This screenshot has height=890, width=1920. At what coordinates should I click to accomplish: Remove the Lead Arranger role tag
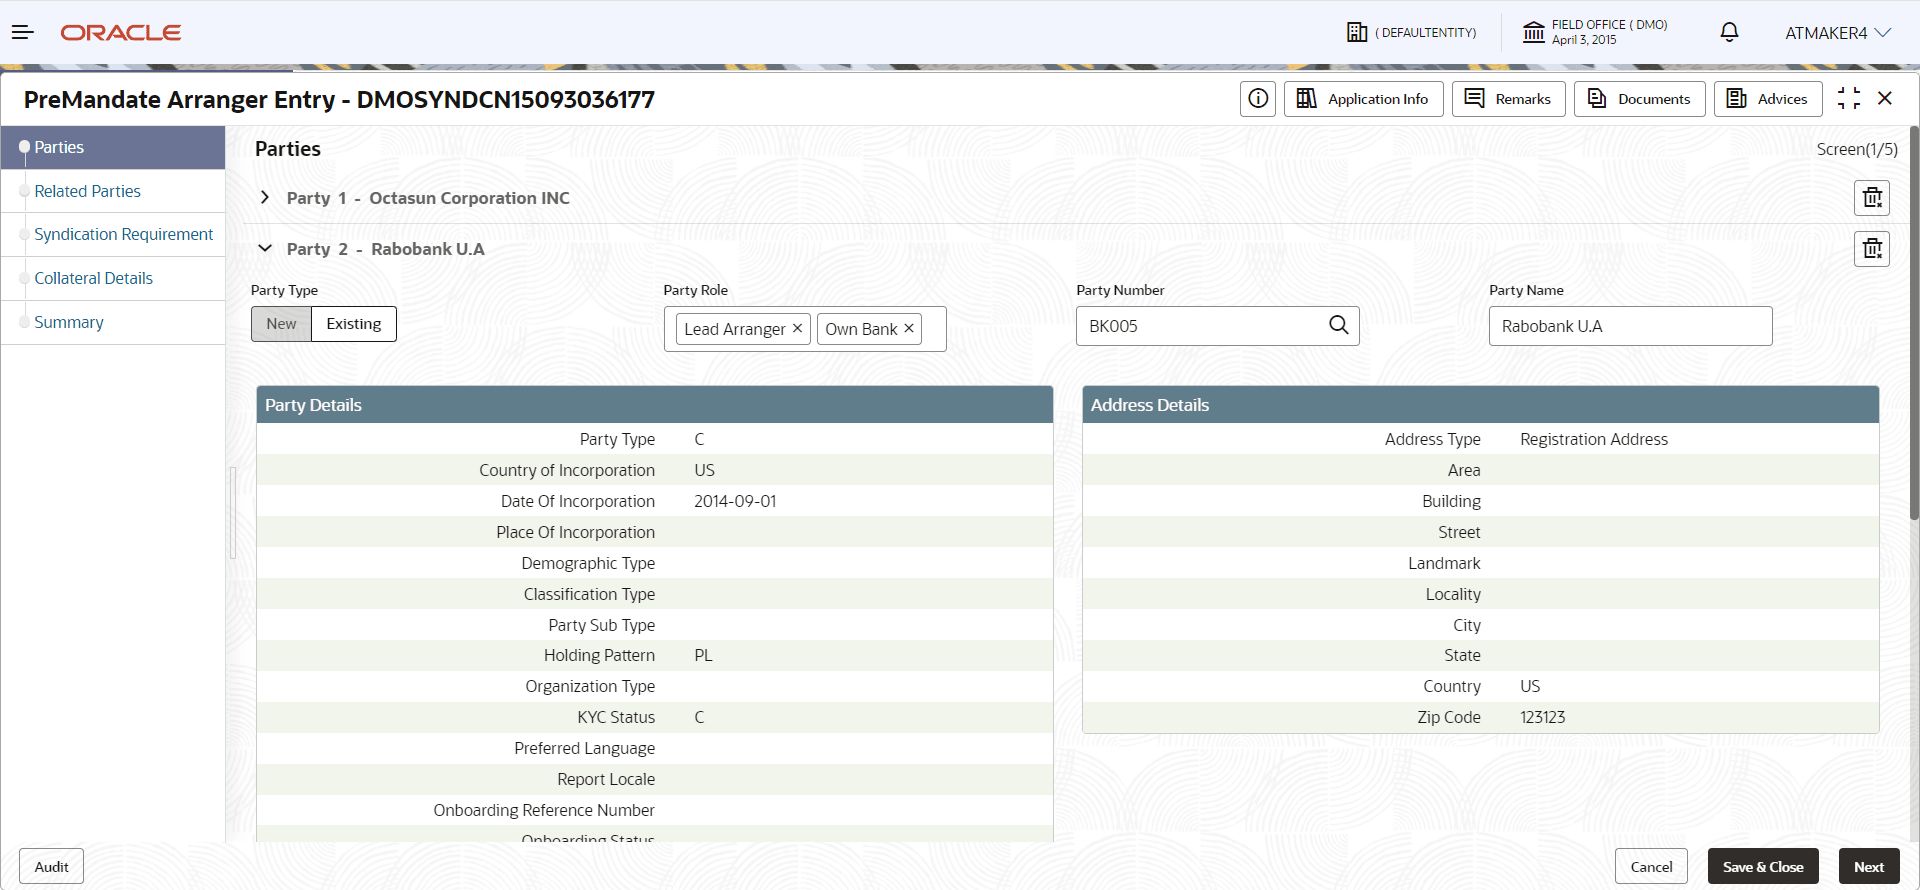(x=797, y=329)
